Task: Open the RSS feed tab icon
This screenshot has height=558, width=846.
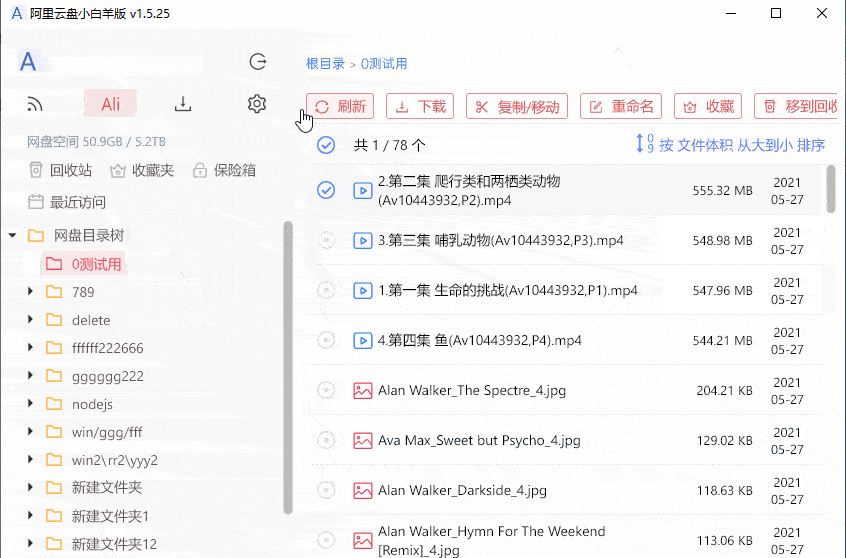Action: [36, 104]
